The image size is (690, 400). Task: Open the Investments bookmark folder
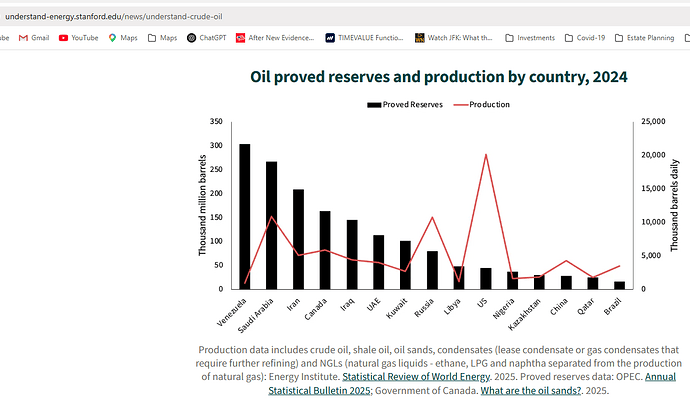(530, 38)
